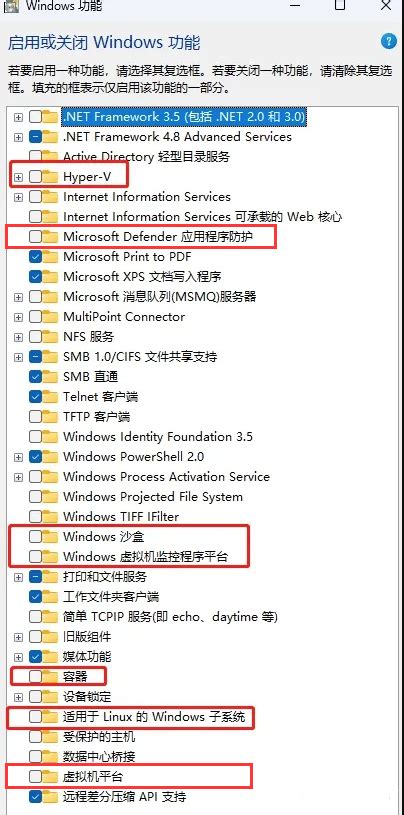Click the Windows 沙盒 folder icon
The height and width of the screenshot is (815, 404).
[x=50, y=536]
